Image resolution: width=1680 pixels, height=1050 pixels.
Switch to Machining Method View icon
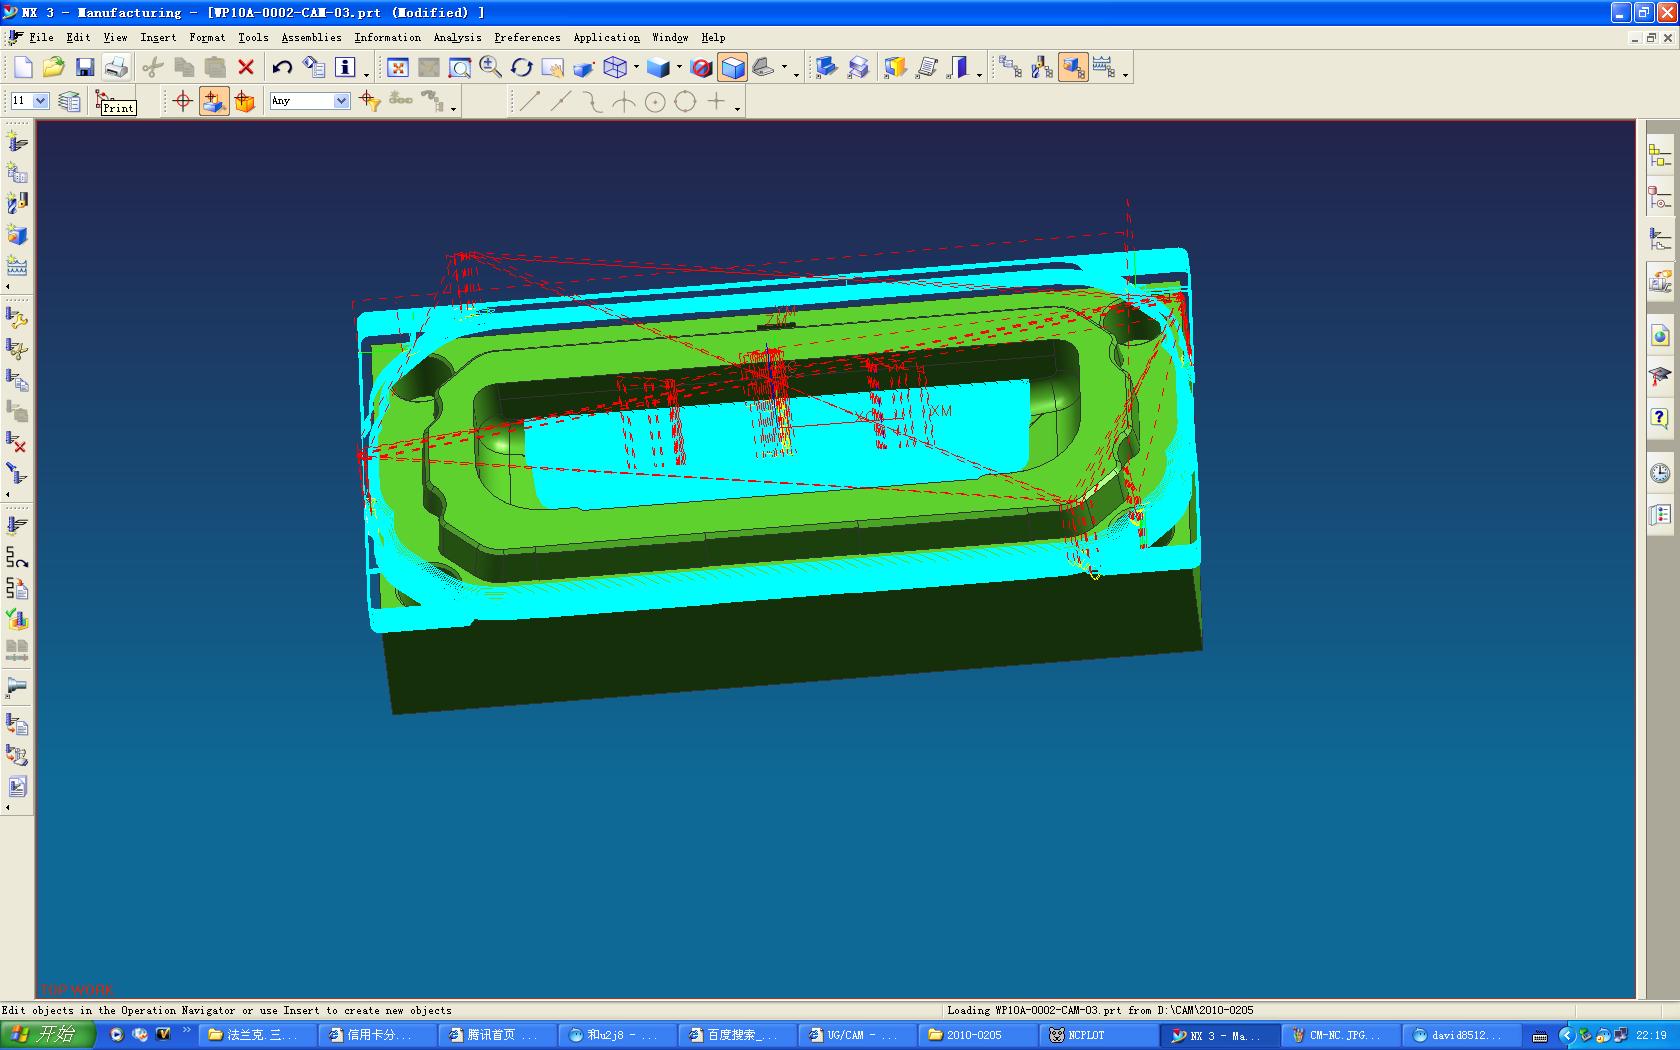click(x=1104, y=67)
